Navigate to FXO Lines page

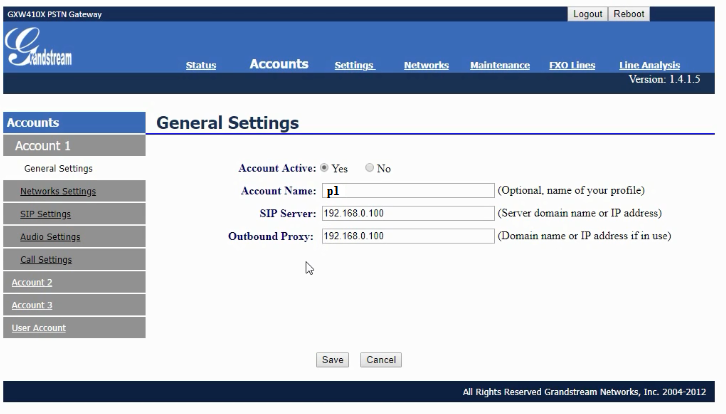572,66
